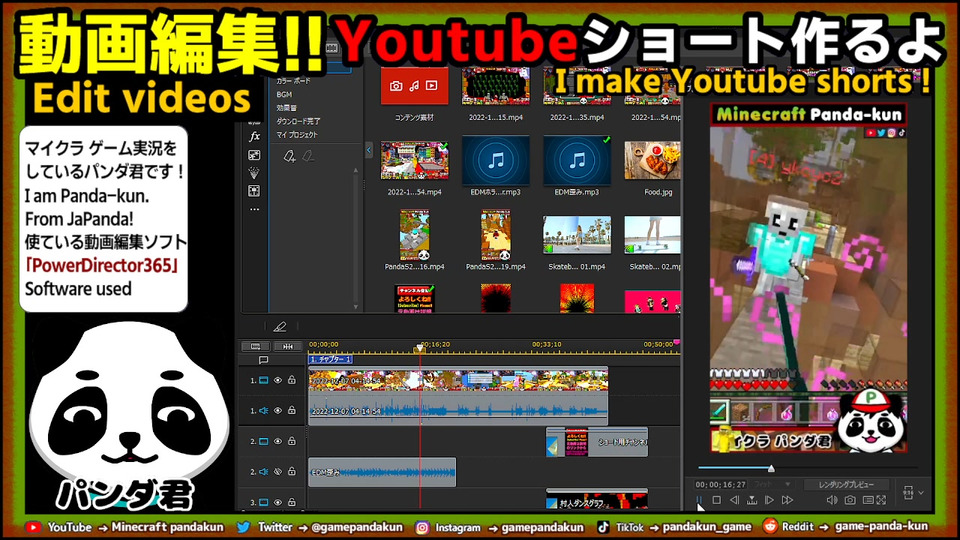Toggle visibility eye on video track 1
Screen dimensions: 960x540
(x=278, y=380)
